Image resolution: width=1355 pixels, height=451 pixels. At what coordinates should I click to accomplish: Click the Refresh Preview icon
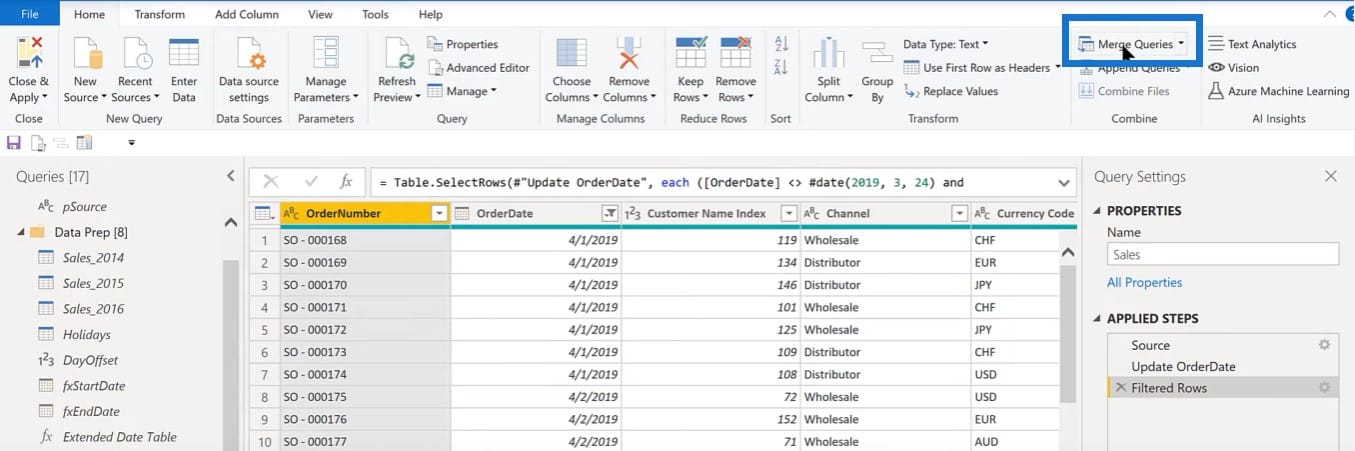point(399,54)
